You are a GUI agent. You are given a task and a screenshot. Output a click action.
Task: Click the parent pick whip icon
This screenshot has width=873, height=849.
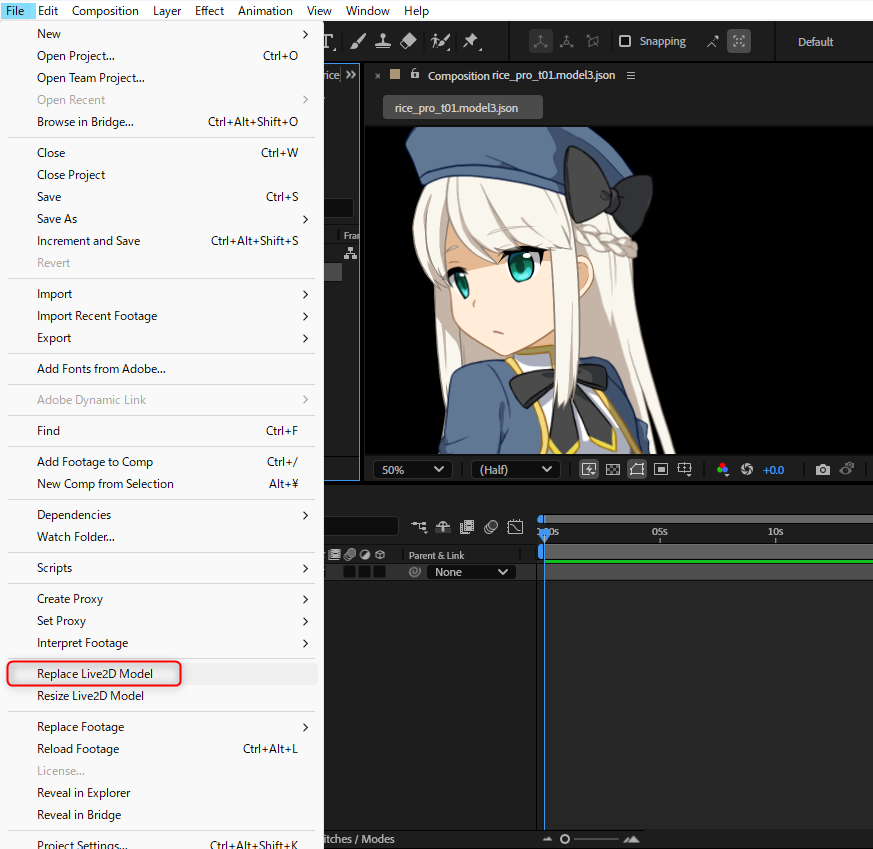click(415, 572)
